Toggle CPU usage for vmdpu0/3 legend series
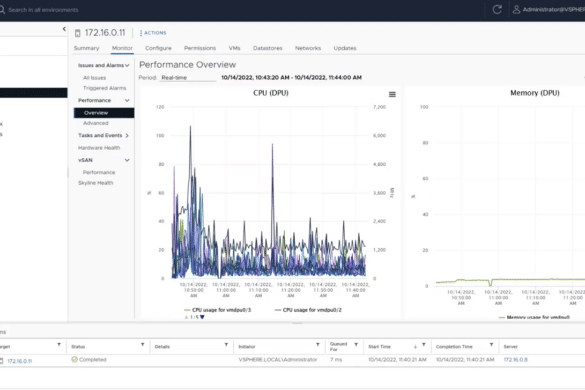The image size is (585, 390). (218, 310)
